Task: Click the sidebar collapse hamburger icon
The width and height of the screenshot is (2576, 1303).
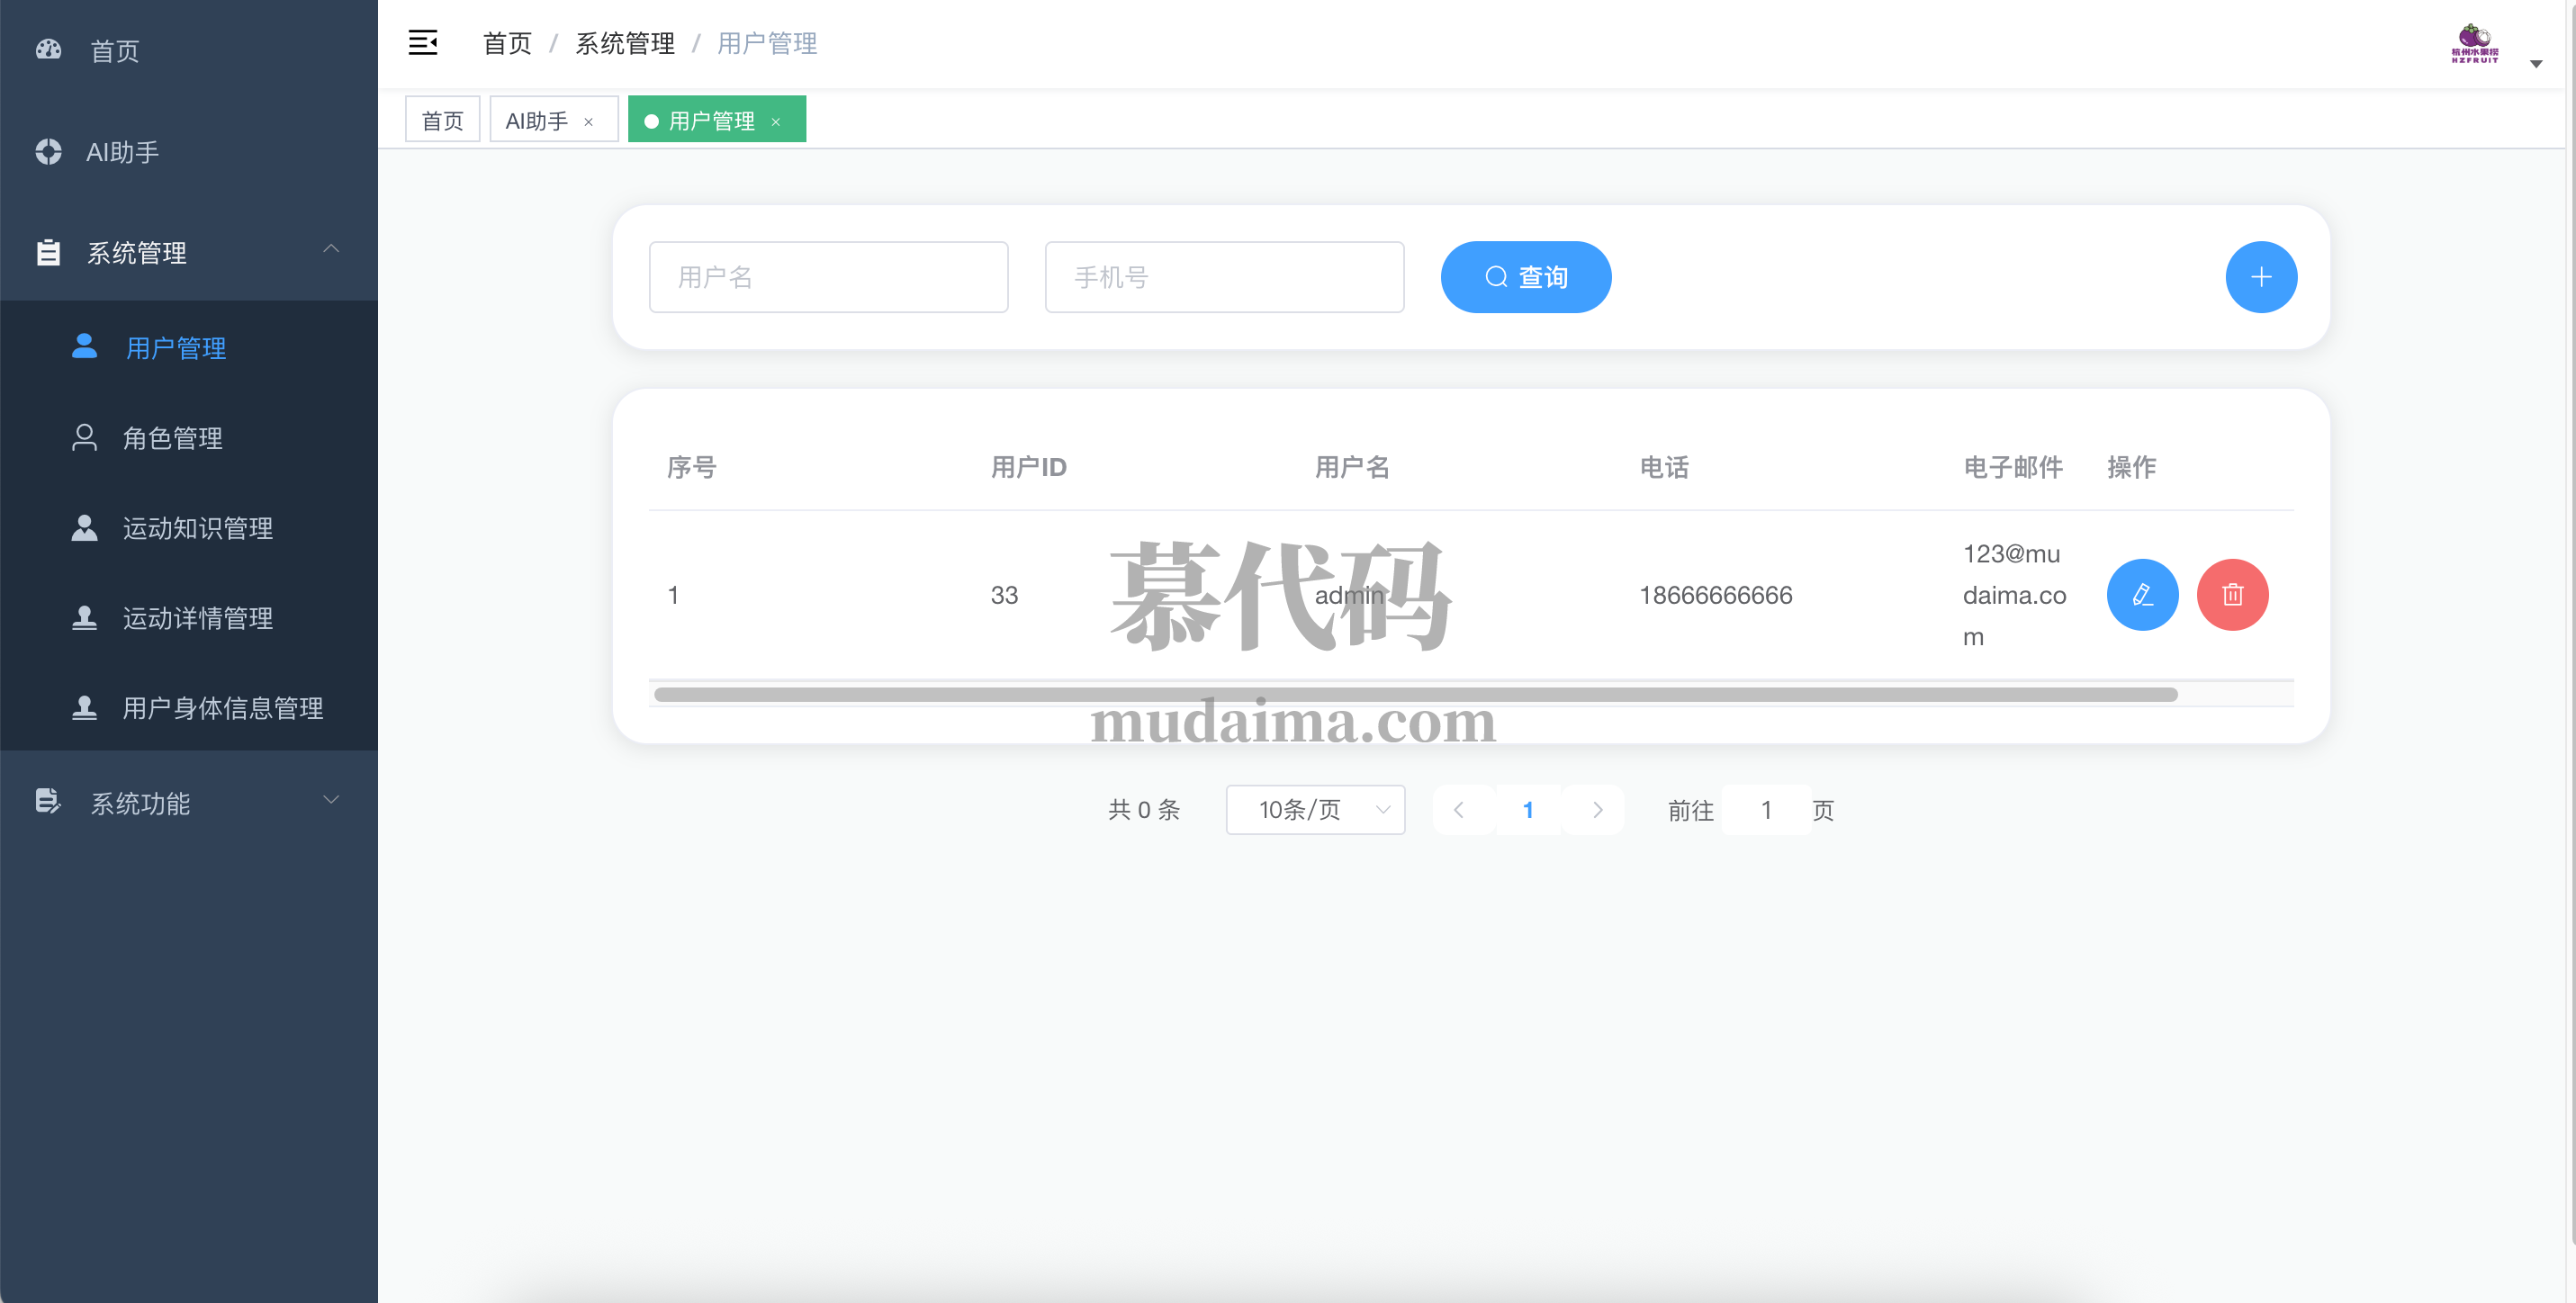Action: pyautogui.click(x=422, y=43)
